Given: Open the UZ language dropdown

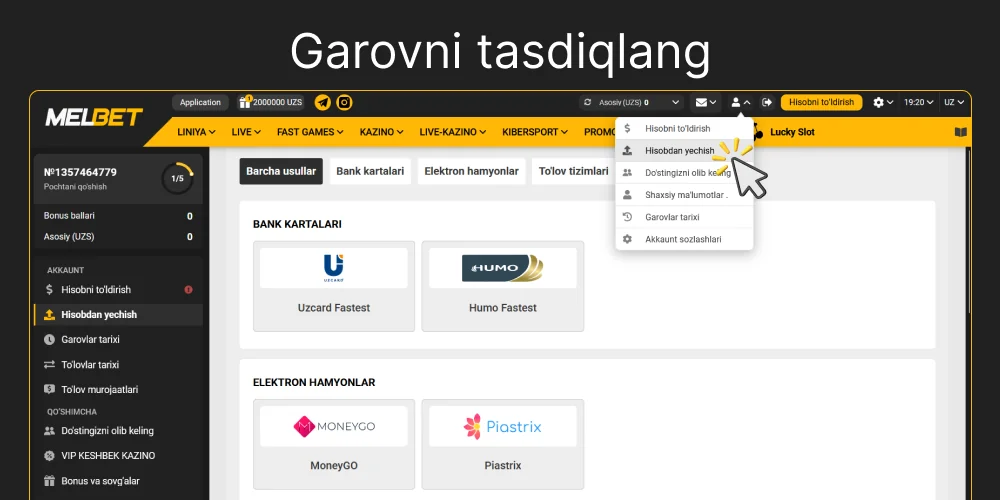Looking at the screenshot, I should coord(954,102).
